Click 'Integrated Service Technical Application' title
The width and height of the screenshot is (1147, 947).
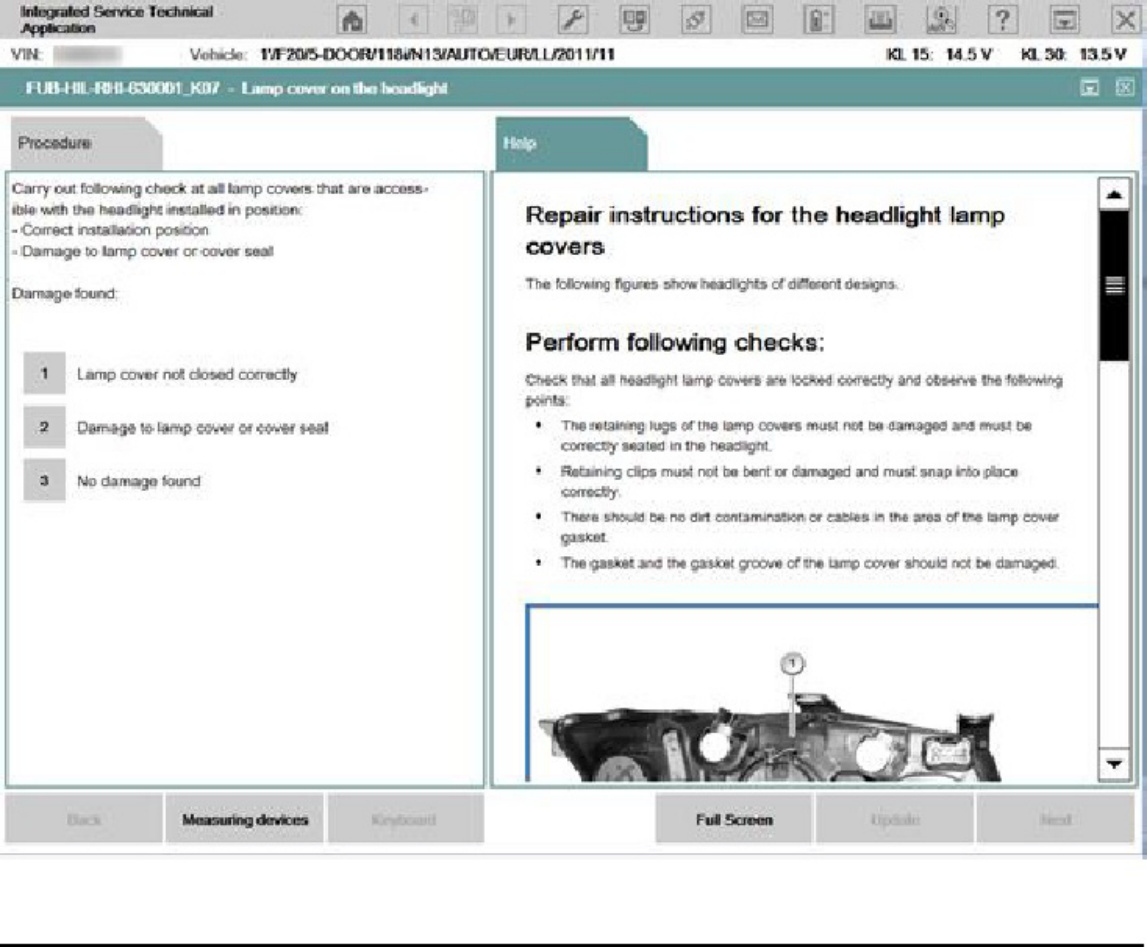tap(116, 20)
